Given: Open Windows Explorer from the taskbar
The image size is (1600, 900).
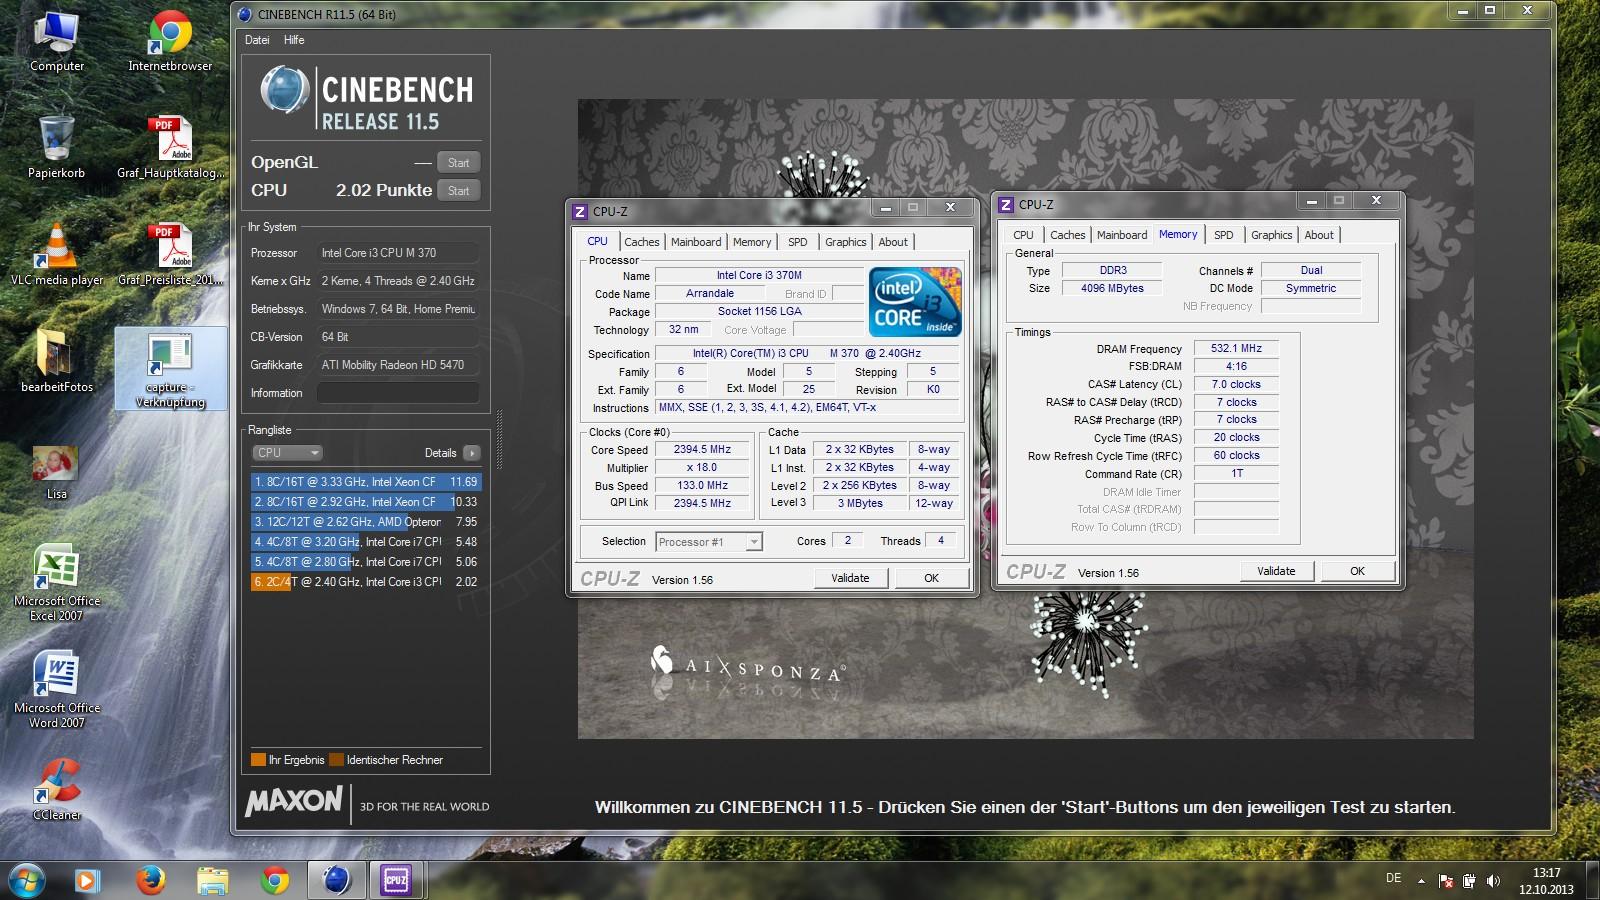Looking at the screenshot, I should pyautogui.click(x=212, y=880).
